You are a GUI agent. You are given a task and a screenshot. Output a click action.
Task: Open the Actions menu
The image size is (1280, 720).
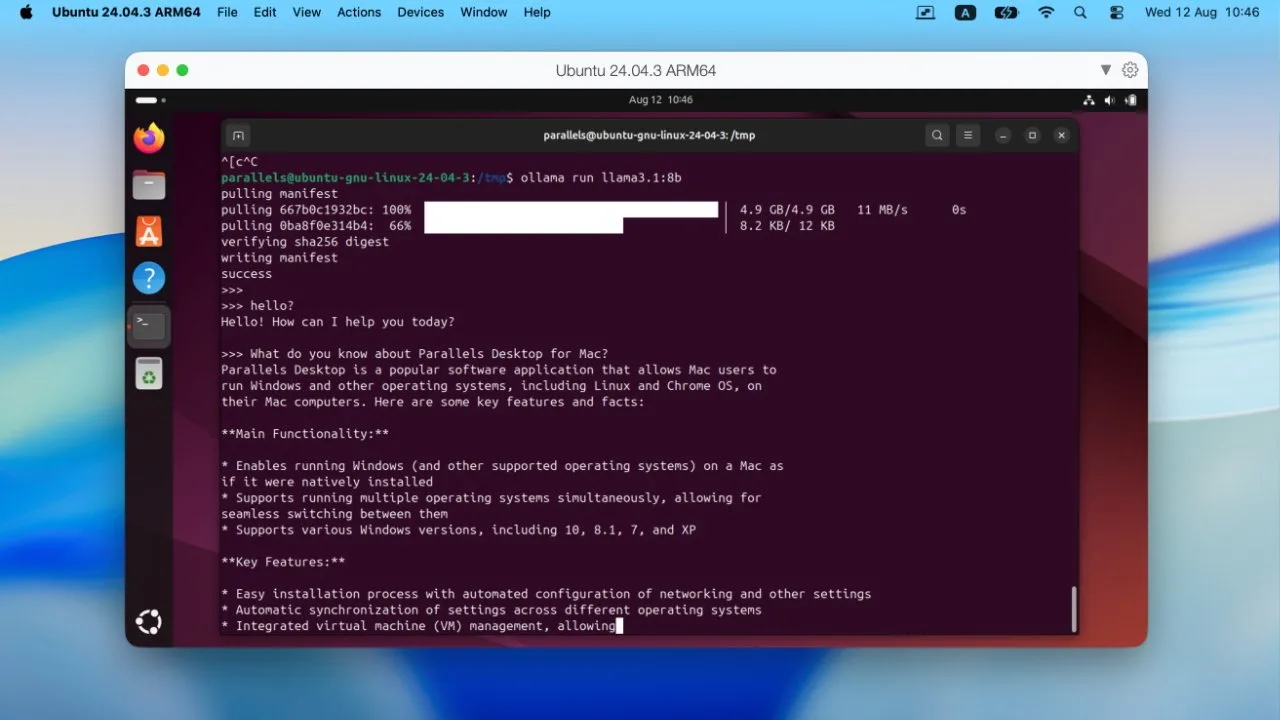[359, 12]
